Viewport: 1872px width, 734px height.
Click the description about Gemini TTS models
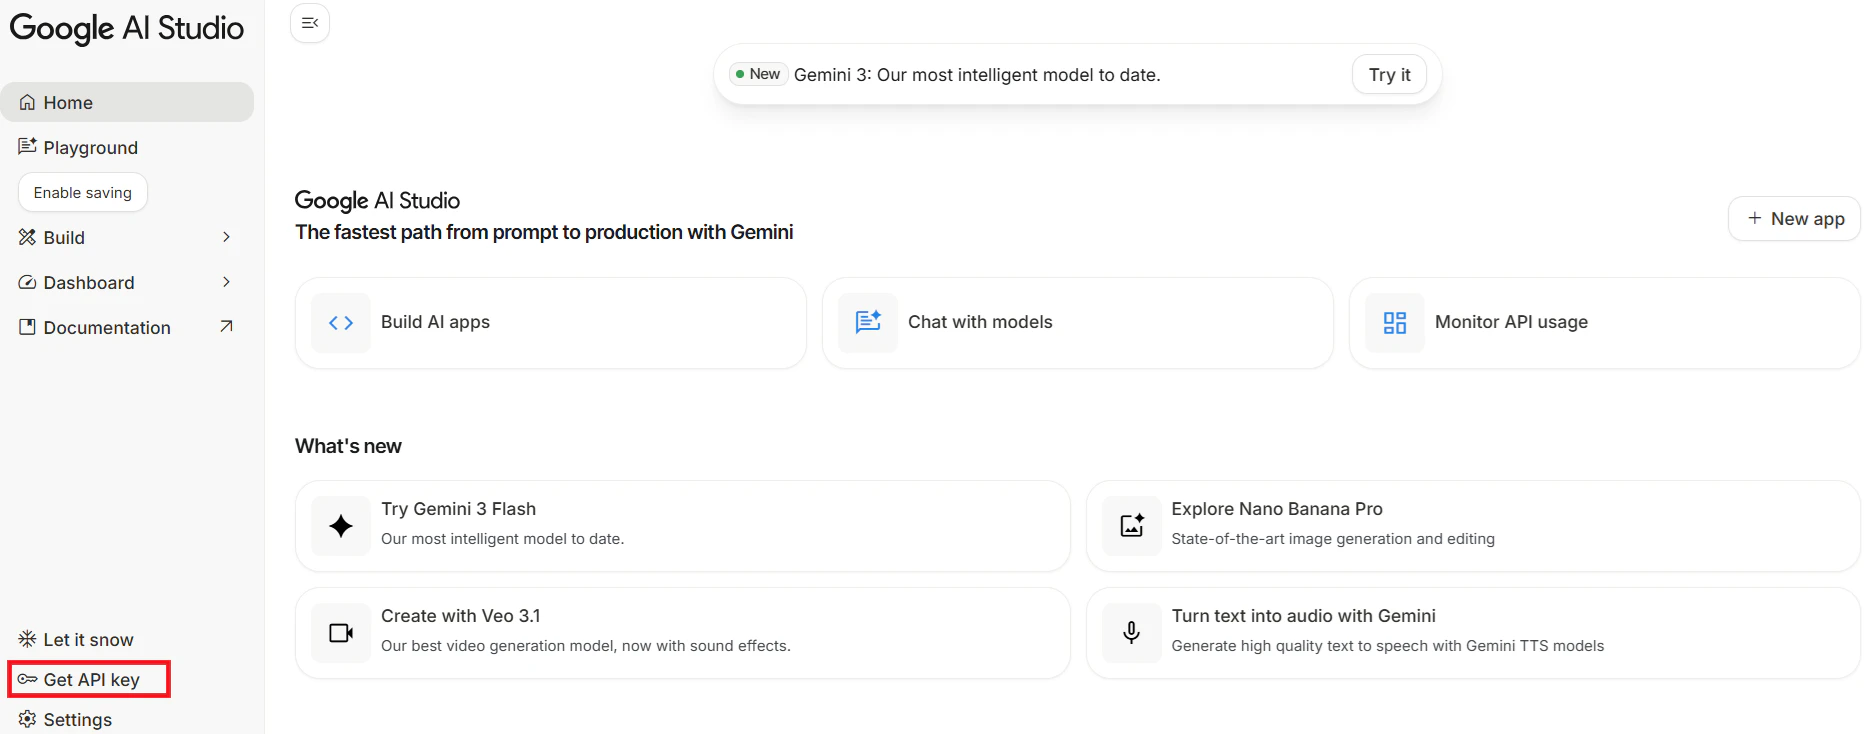point(1388,646)
